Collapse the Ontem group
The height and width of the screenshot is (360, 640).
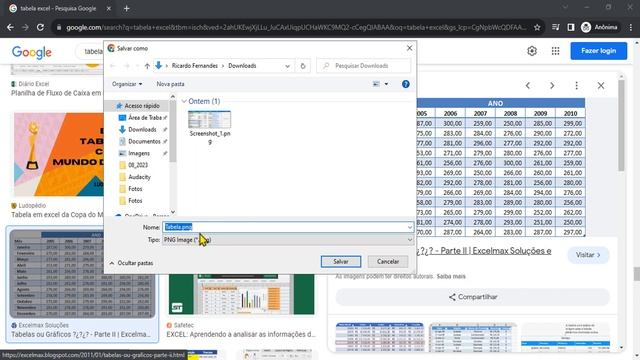click(x=184, y=101)
